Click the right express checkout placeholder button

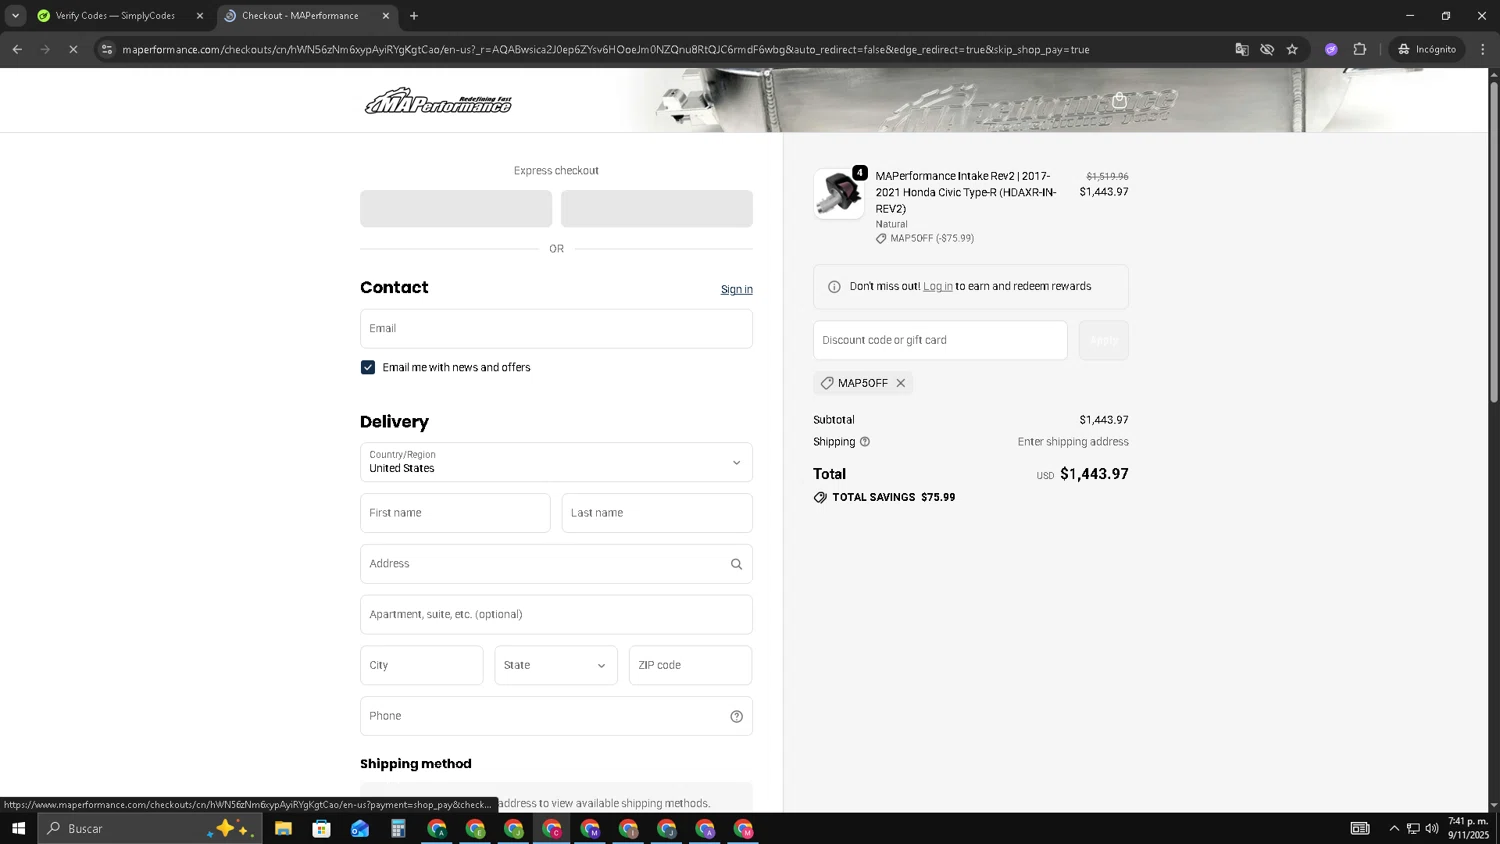[657, 209]
